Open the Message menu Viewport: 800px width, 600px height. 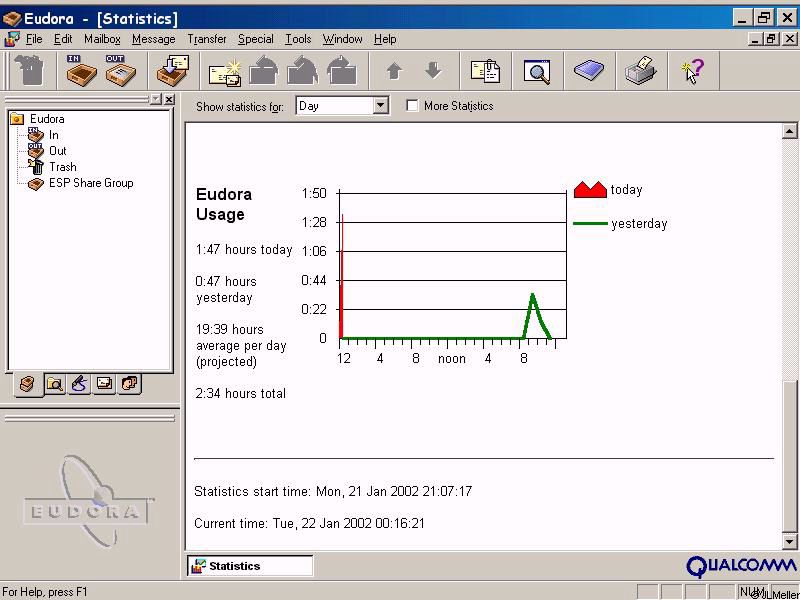coord(154,39)
